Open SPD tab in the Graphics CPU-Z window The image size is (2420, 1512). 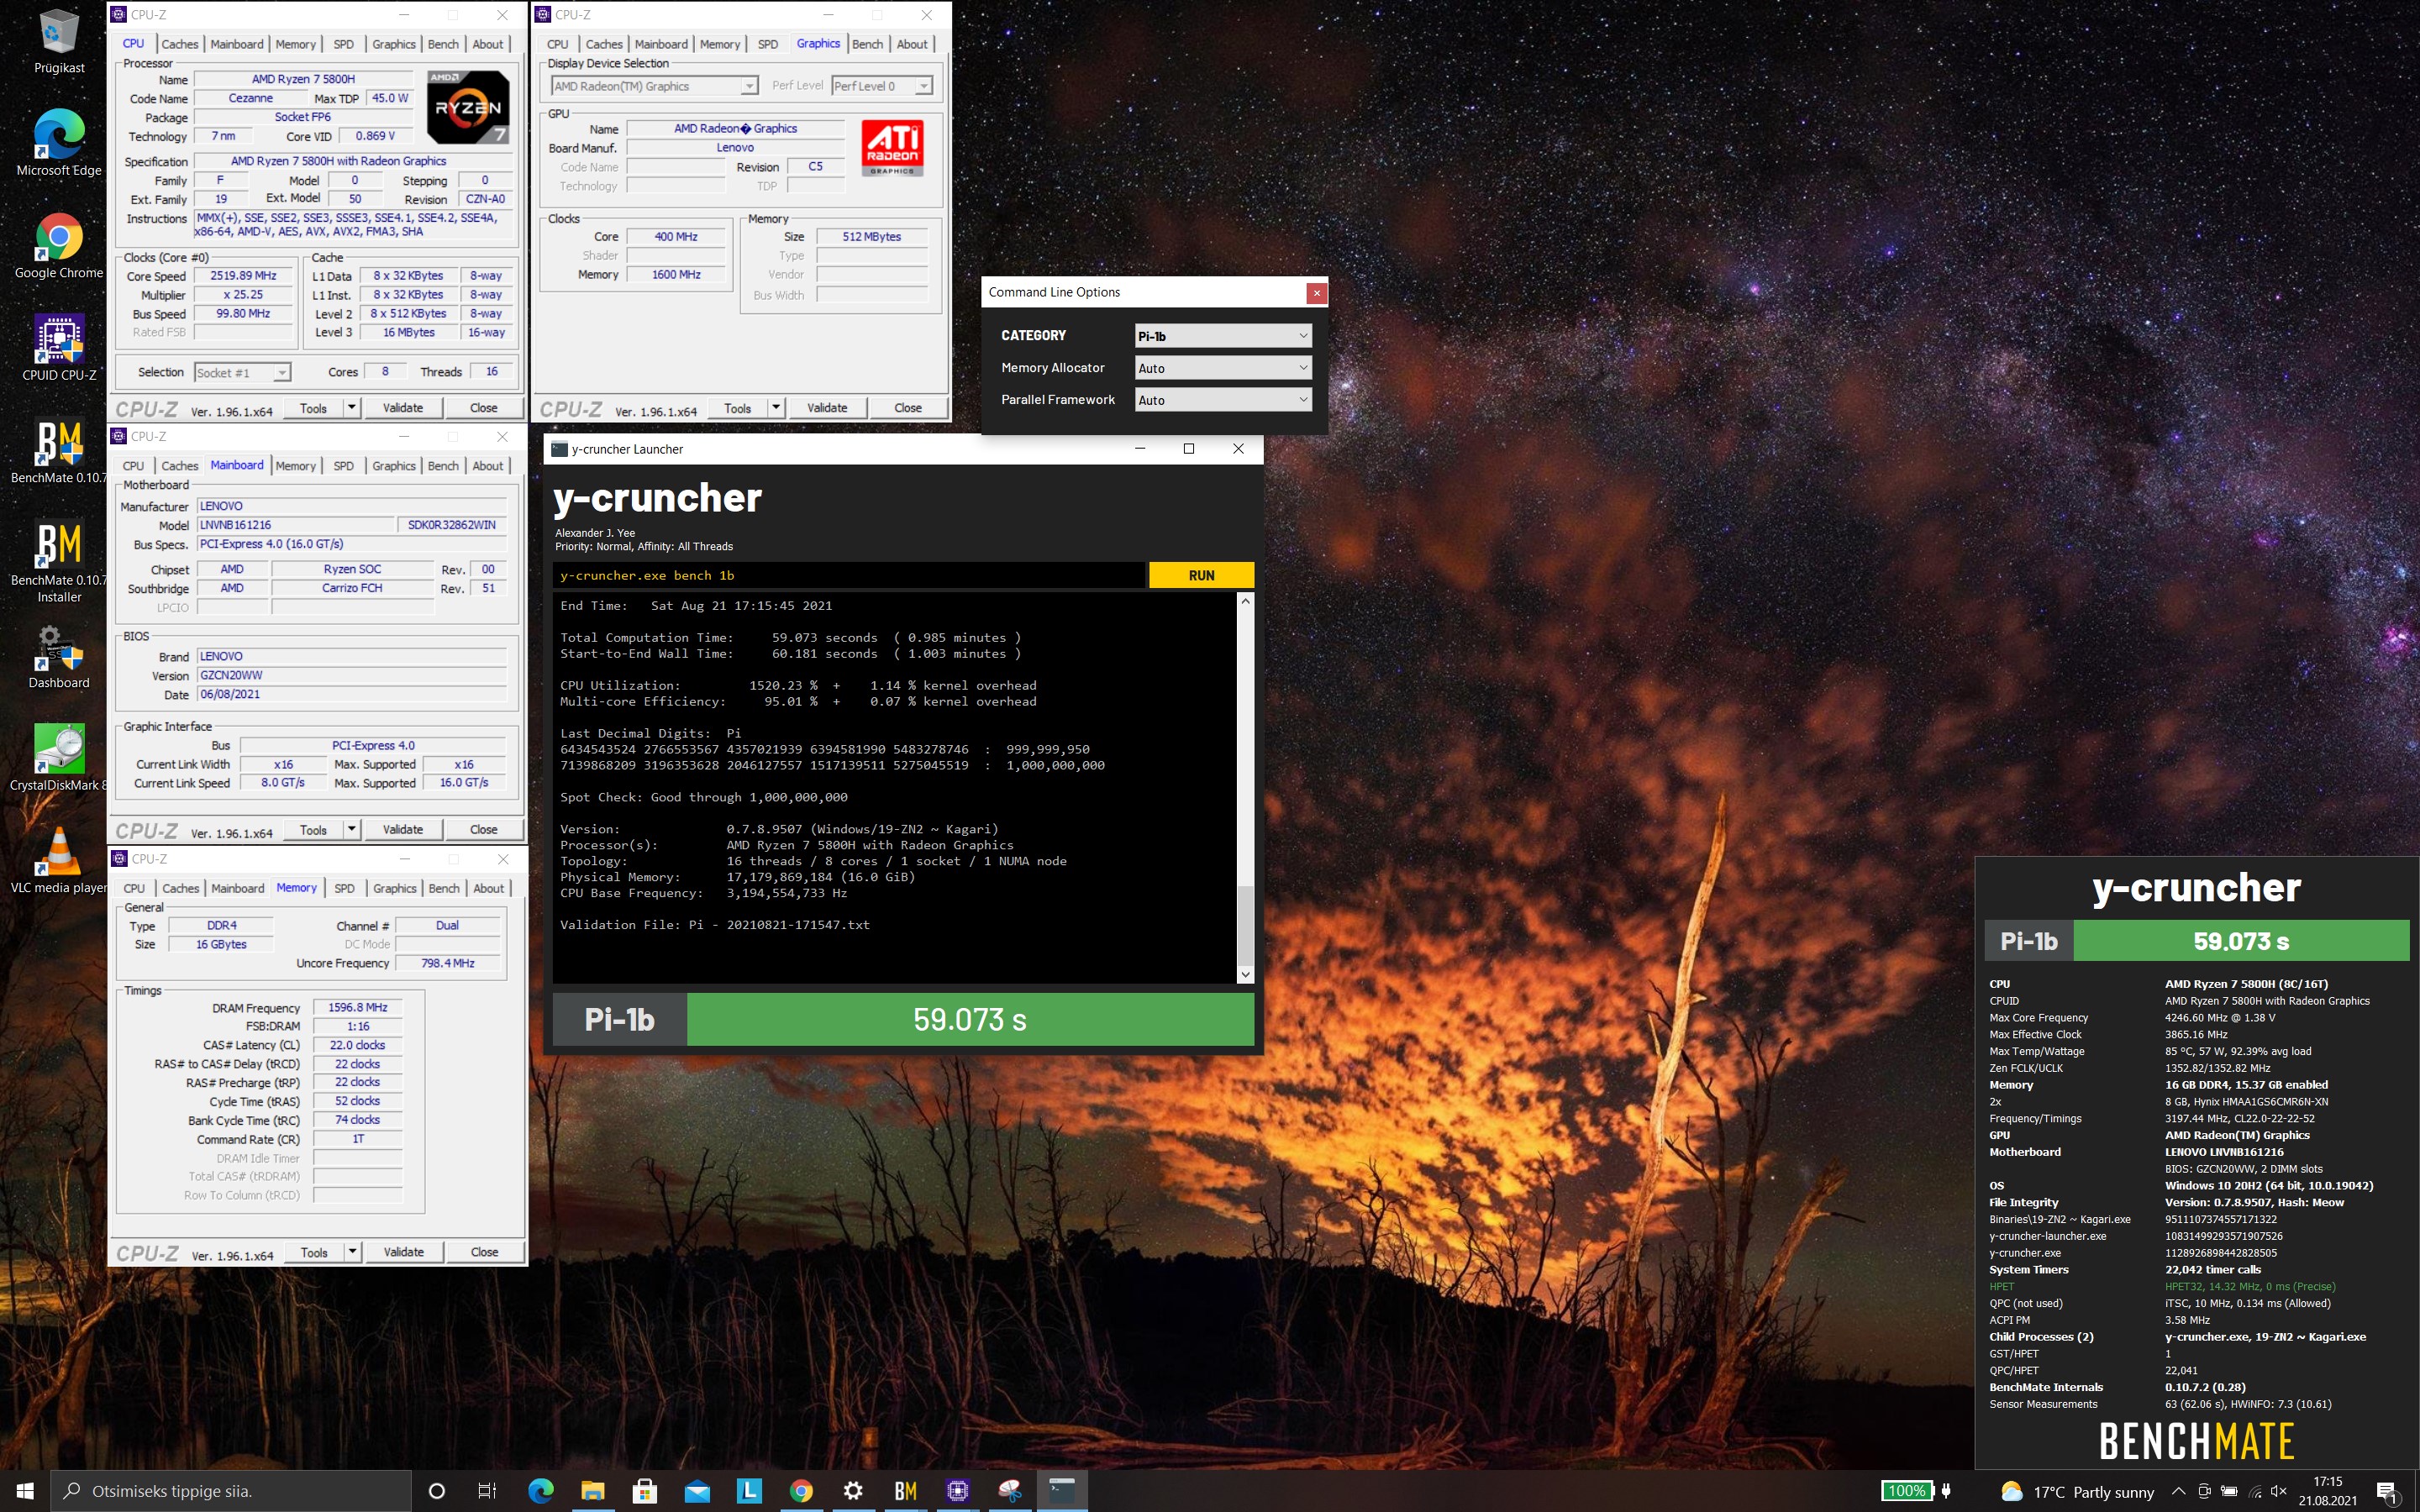768,44
